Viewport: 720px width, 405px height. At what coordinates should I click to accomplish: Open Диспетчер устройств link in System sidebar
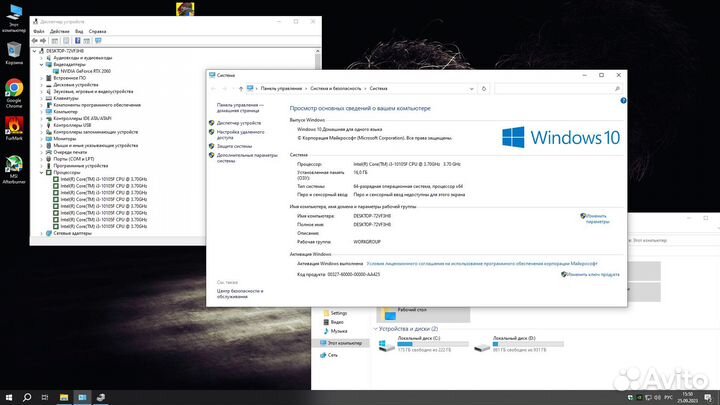pyautogui.click(x=239, y=123)
